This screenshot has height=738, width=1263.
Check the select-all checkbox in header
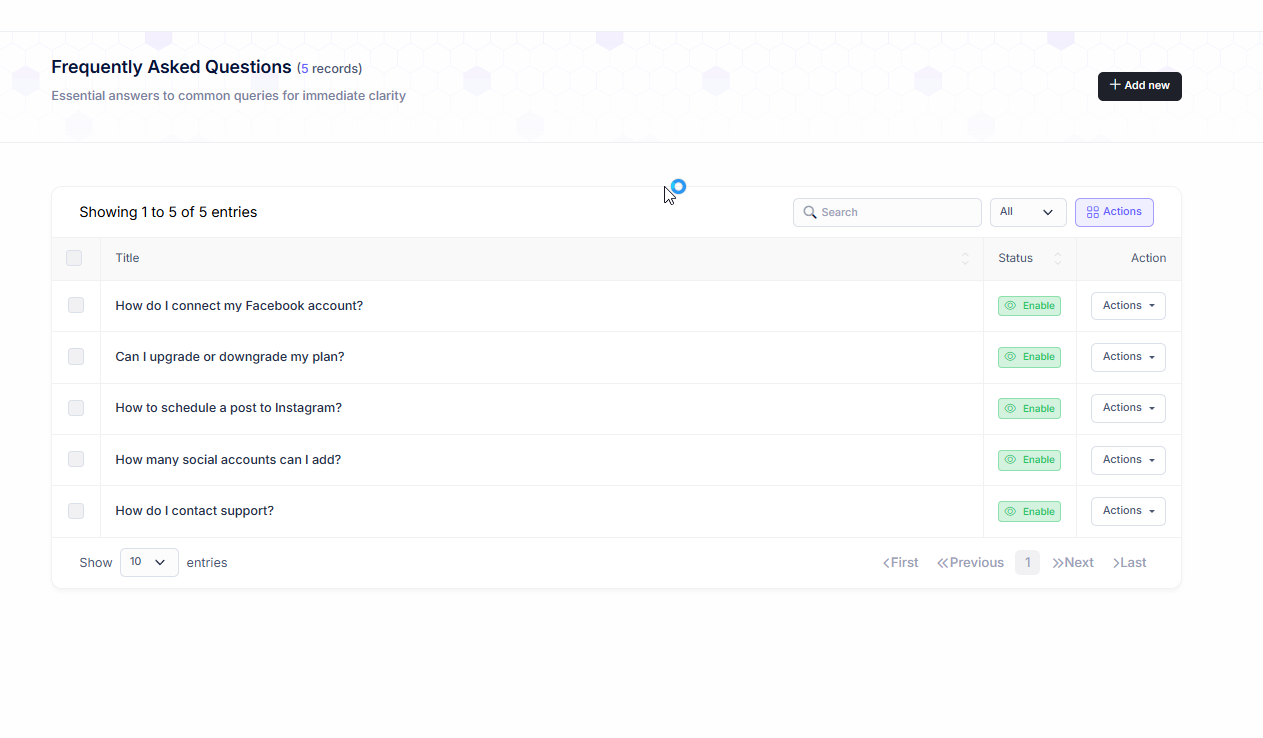point(74,258)
